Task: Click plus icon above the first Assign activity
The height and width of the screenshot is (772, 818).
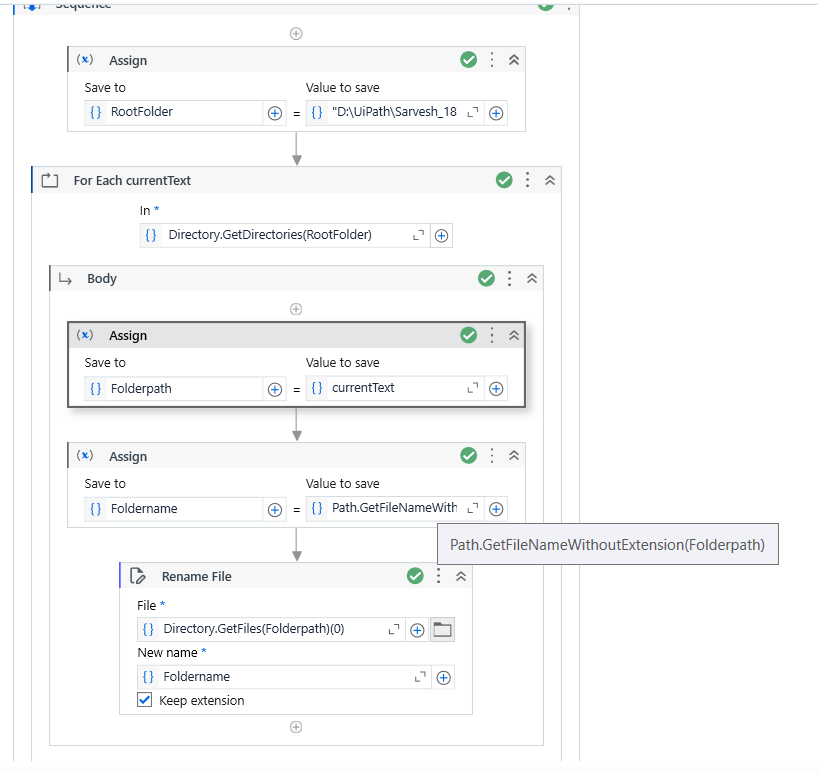Action: [296, 33]
